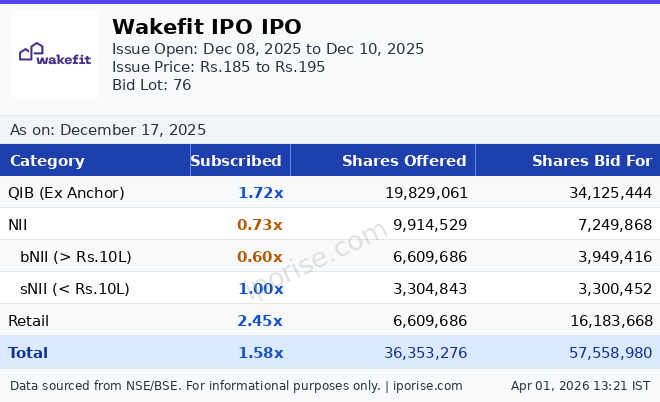
Task: Open the iporise.com link in footer
Action: point(427,386)
